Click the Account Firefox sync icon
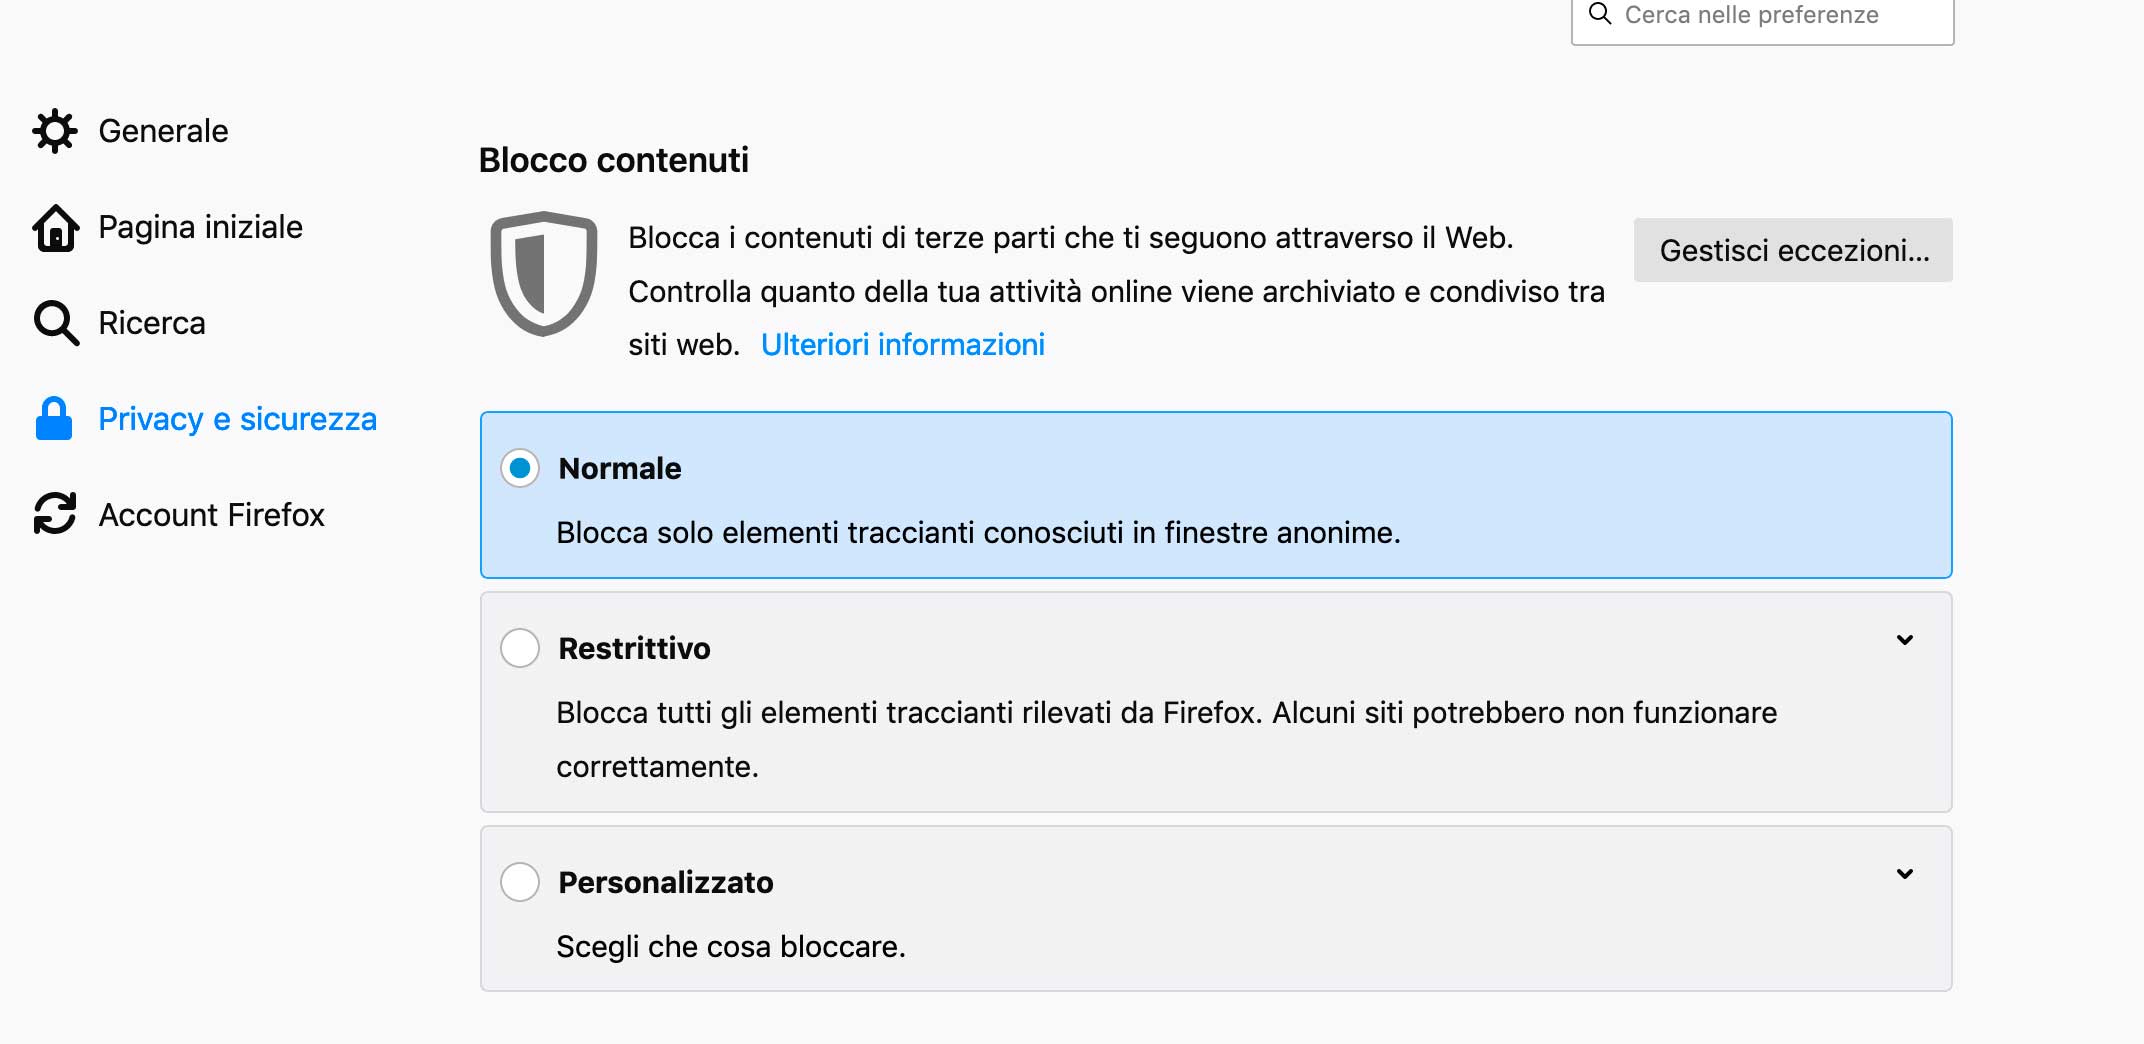This screenshot has width=2144, height=1044. [55, 514]
